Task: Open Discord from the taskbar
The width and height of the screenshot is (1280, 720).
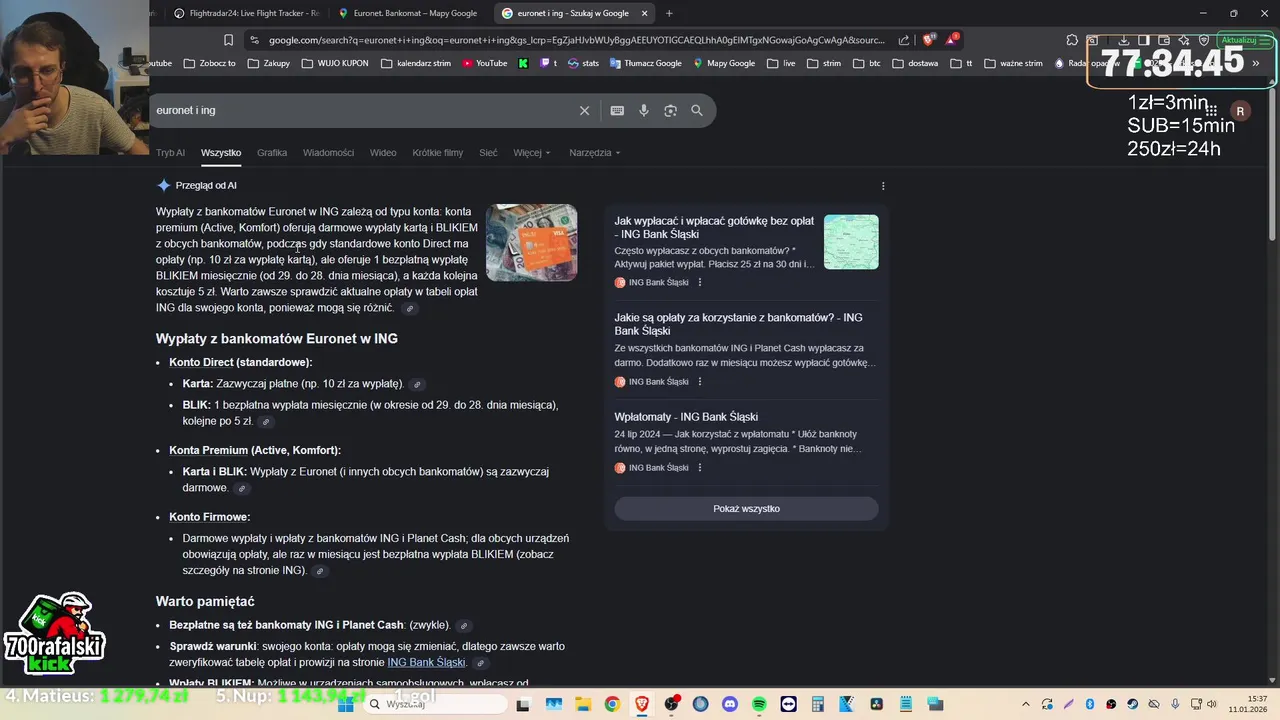Action: click(x=729, y=704)
